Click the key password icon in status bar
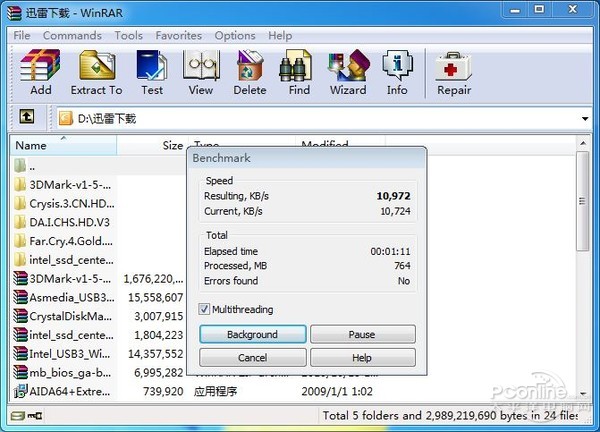This screenshot has height=432, width=600. click(34, 416)
